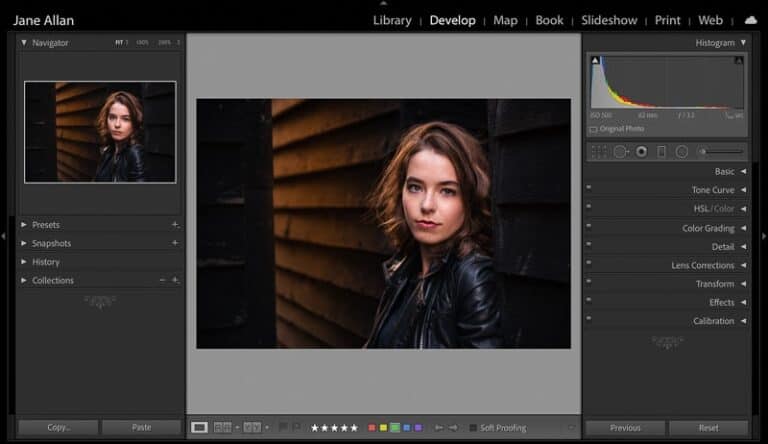Toggle the Detail panel switch
Viewport: 768px width, 444px height.
(588, 244)
